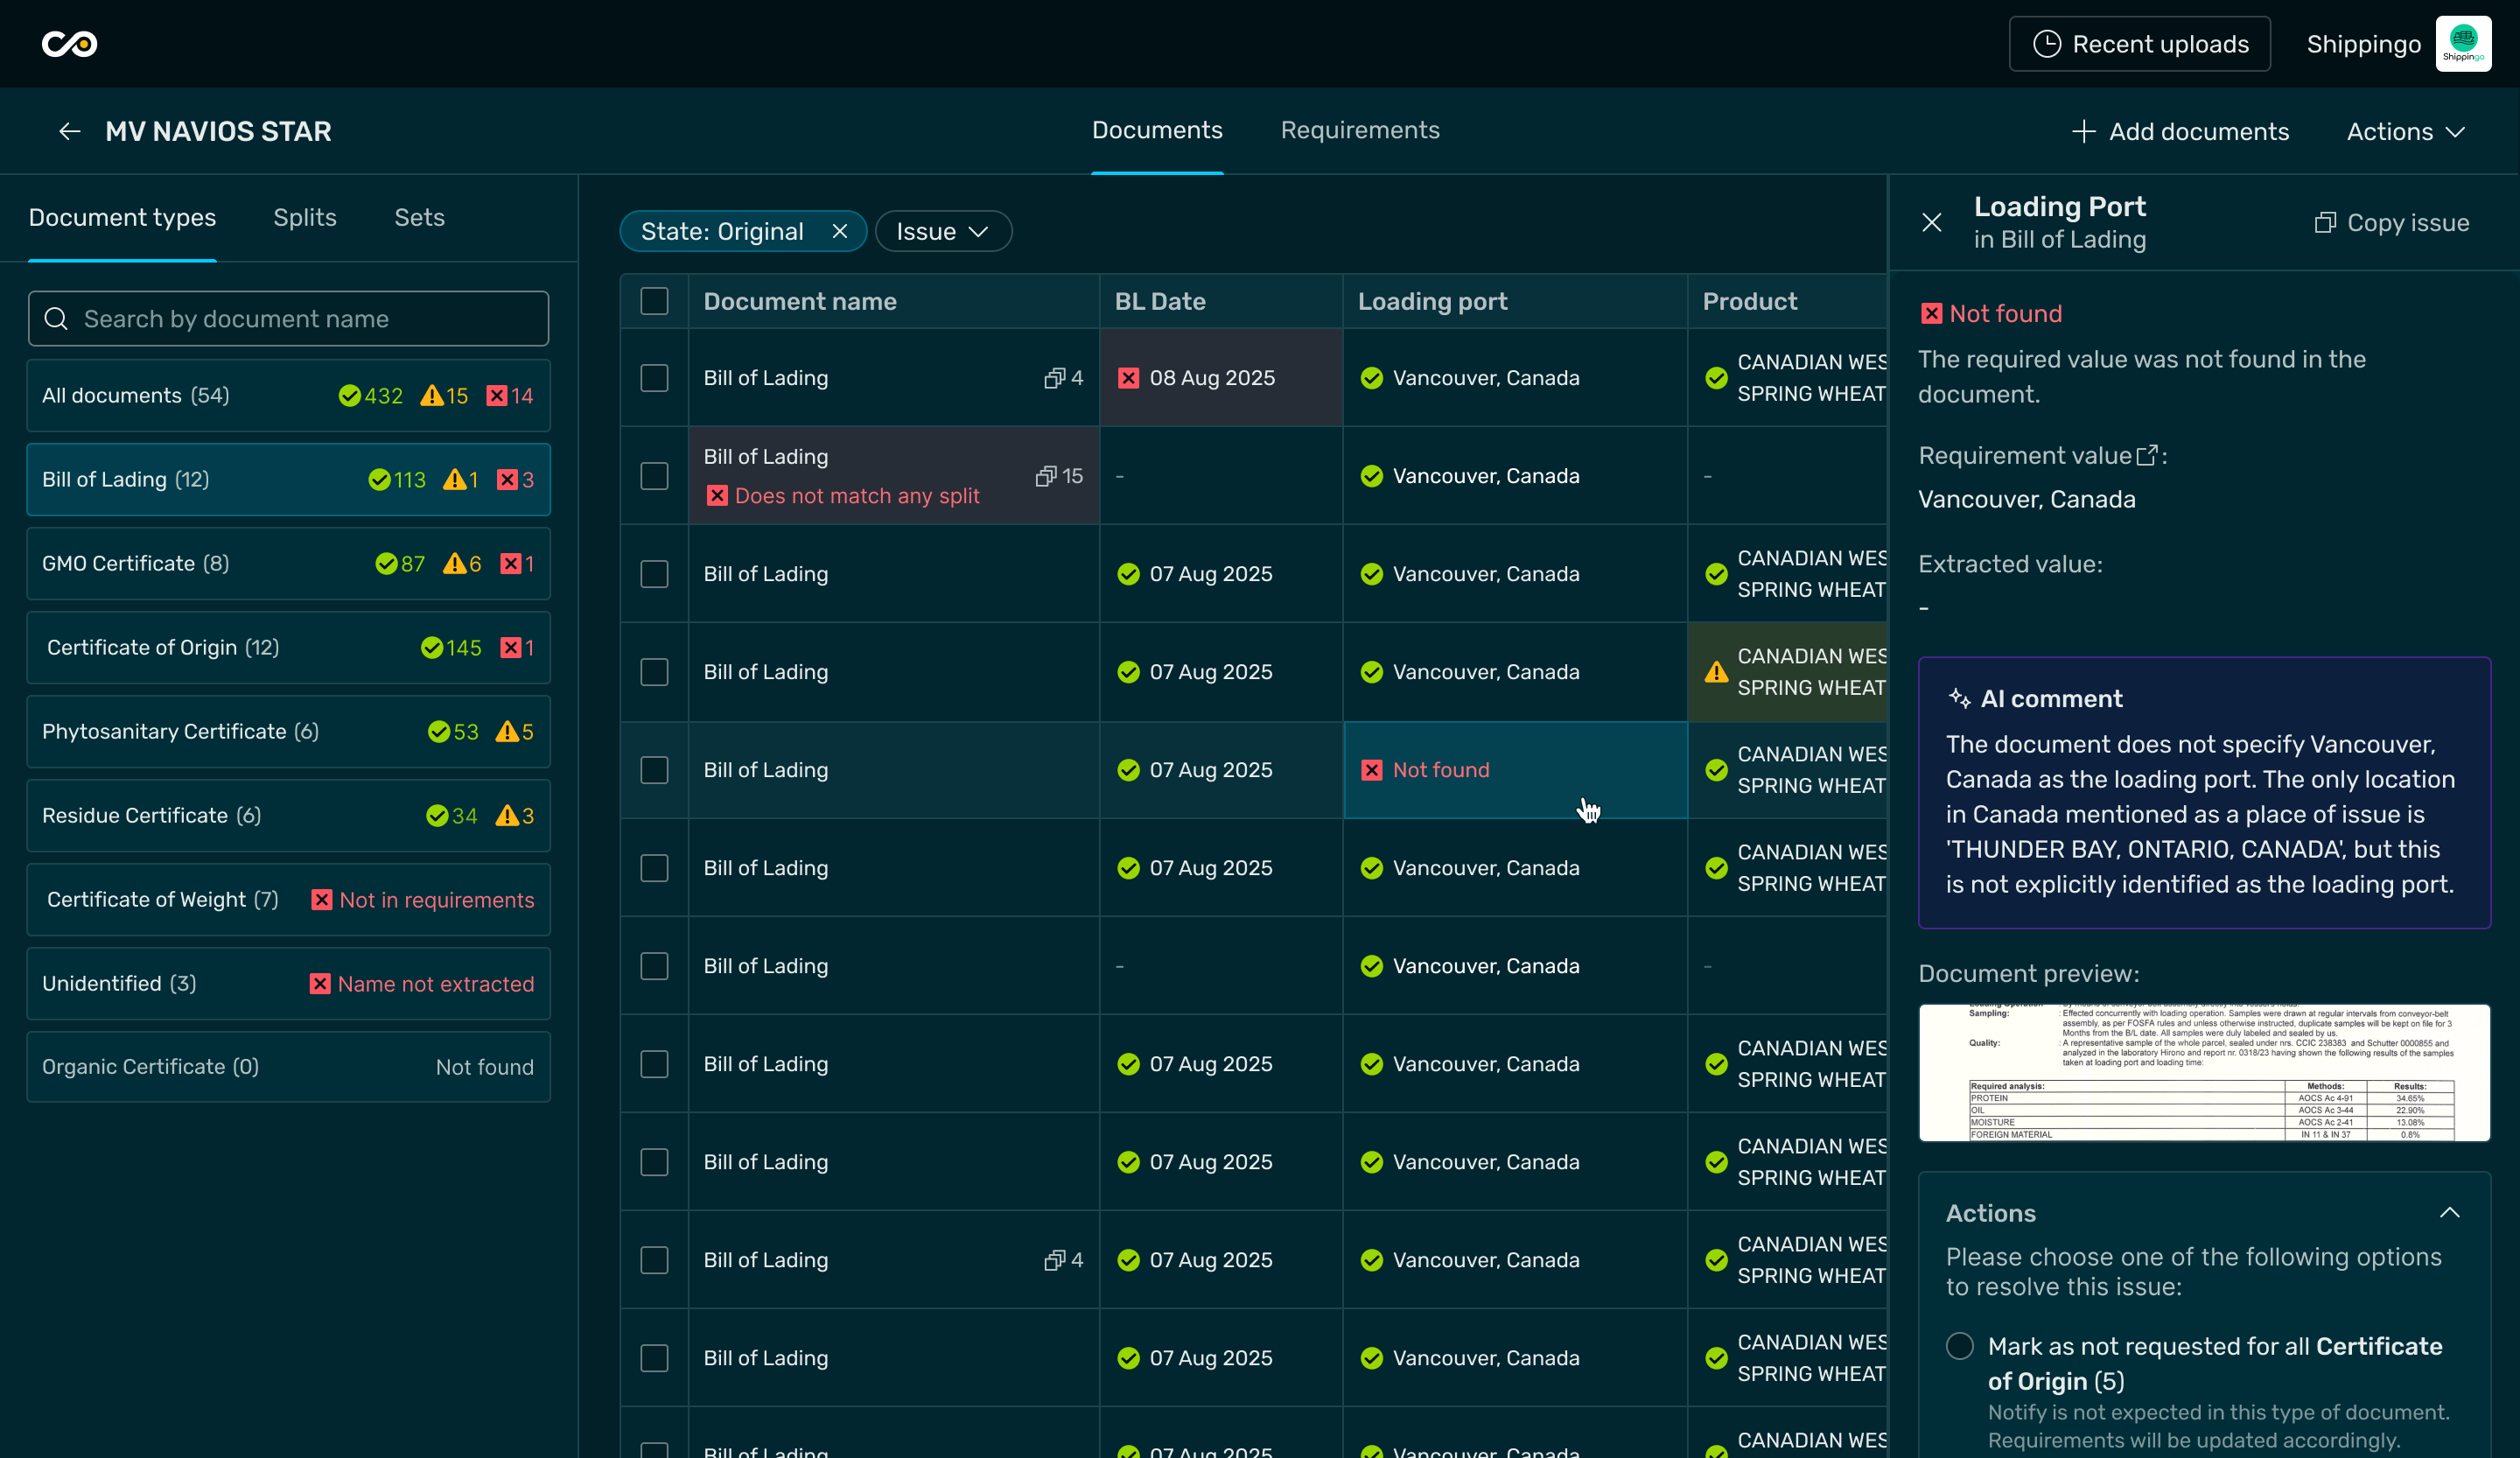Click Add documents button
This screenshot has width=2520, height=1458.
tap(2180, 131)
